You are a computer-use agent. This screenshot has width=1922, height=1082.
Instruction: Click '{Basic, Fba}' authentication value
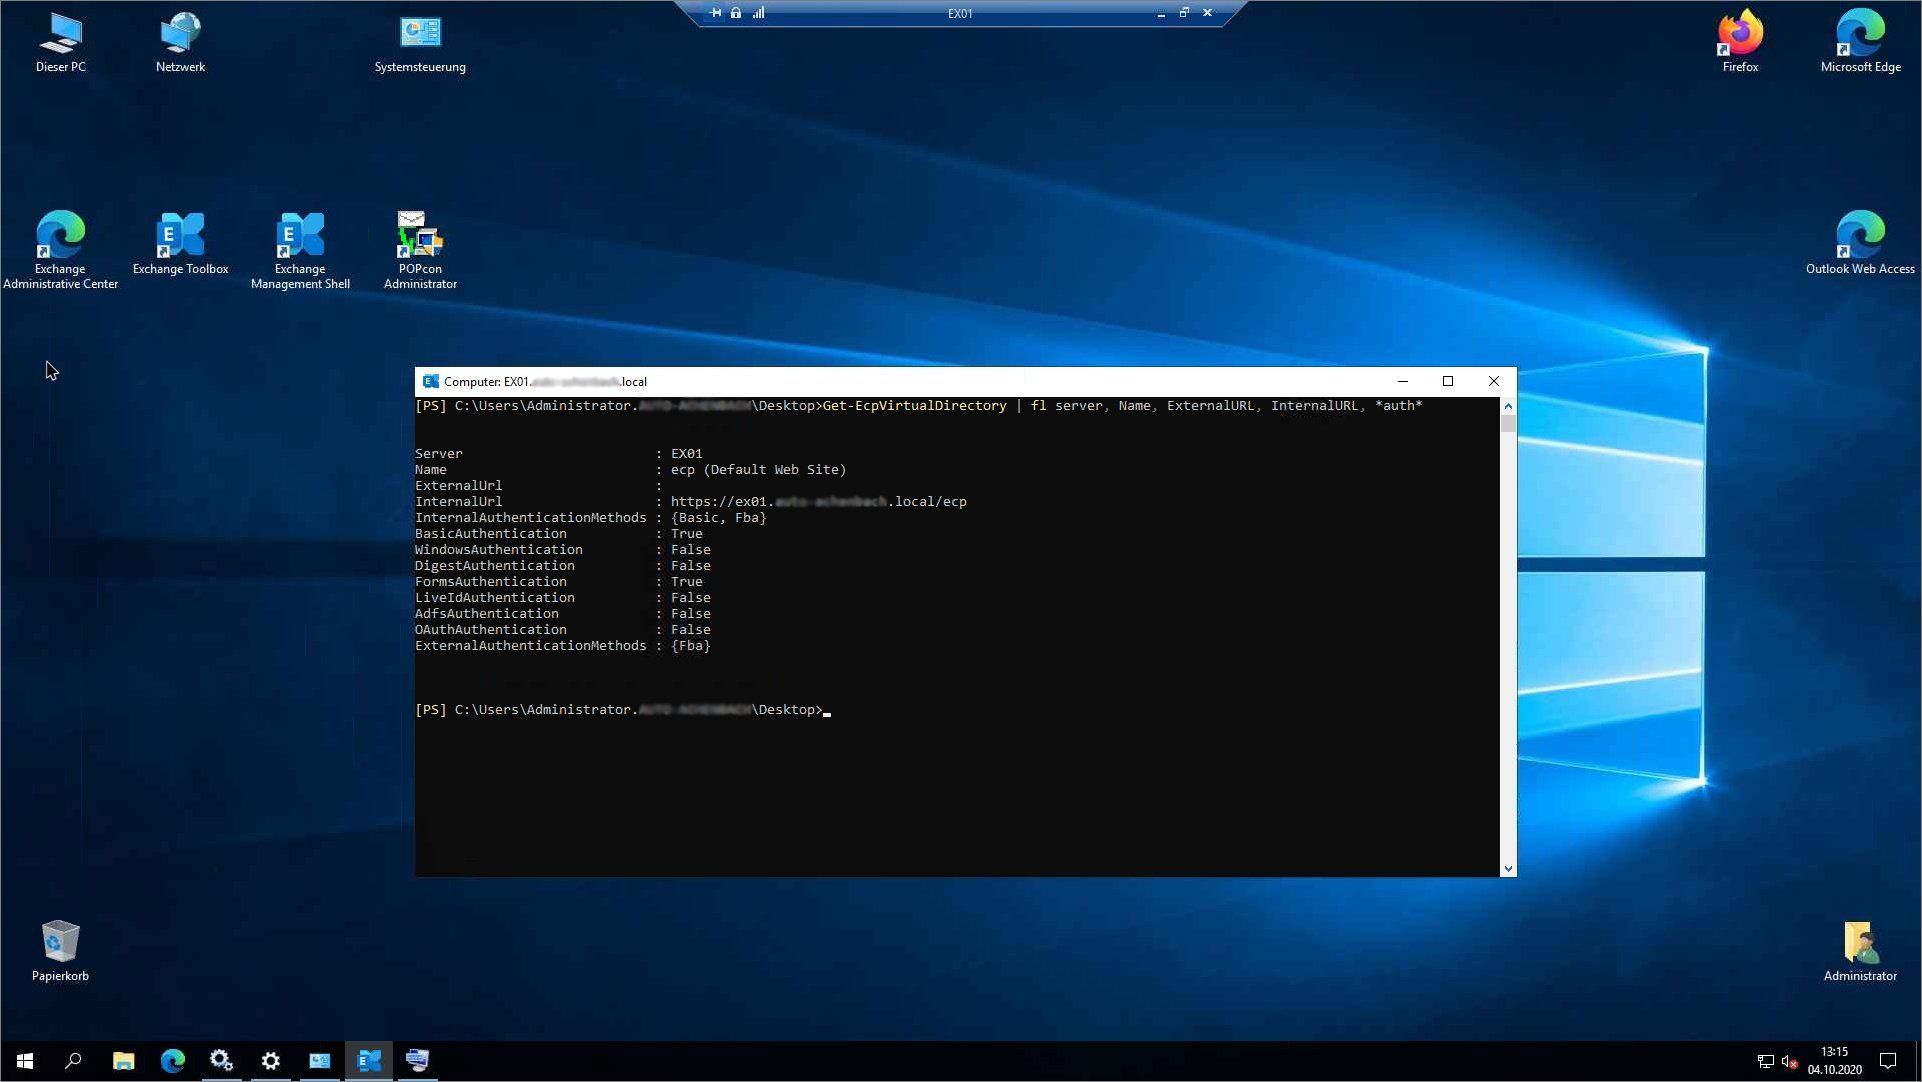coord(718,517)
